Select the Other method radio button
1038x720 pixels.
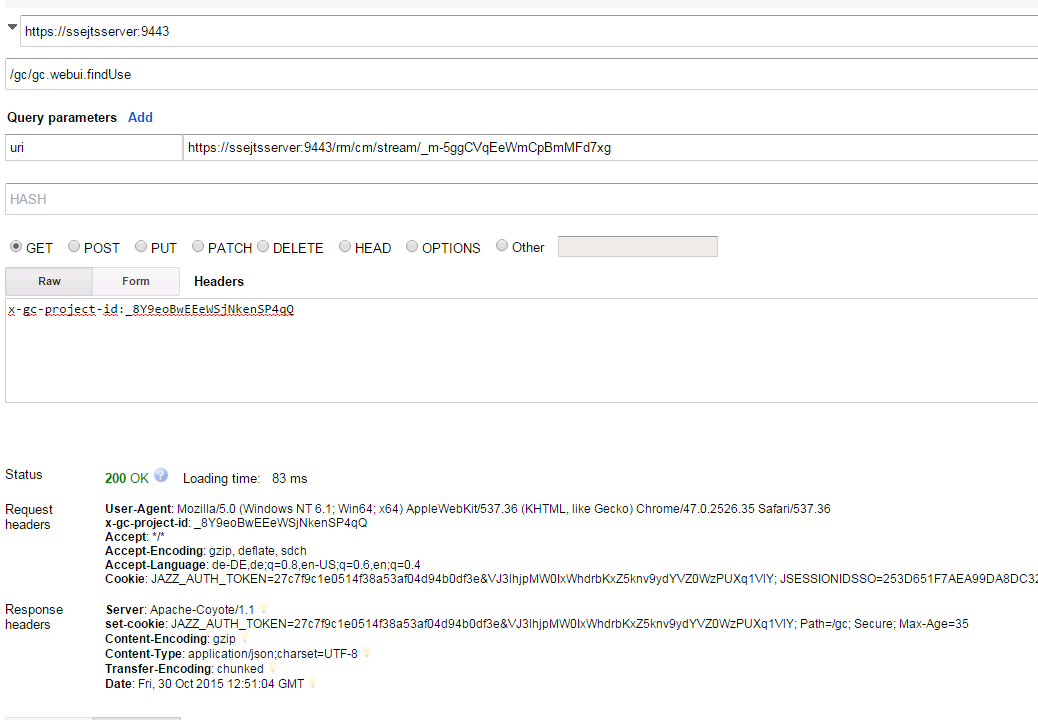pos(502,247)
